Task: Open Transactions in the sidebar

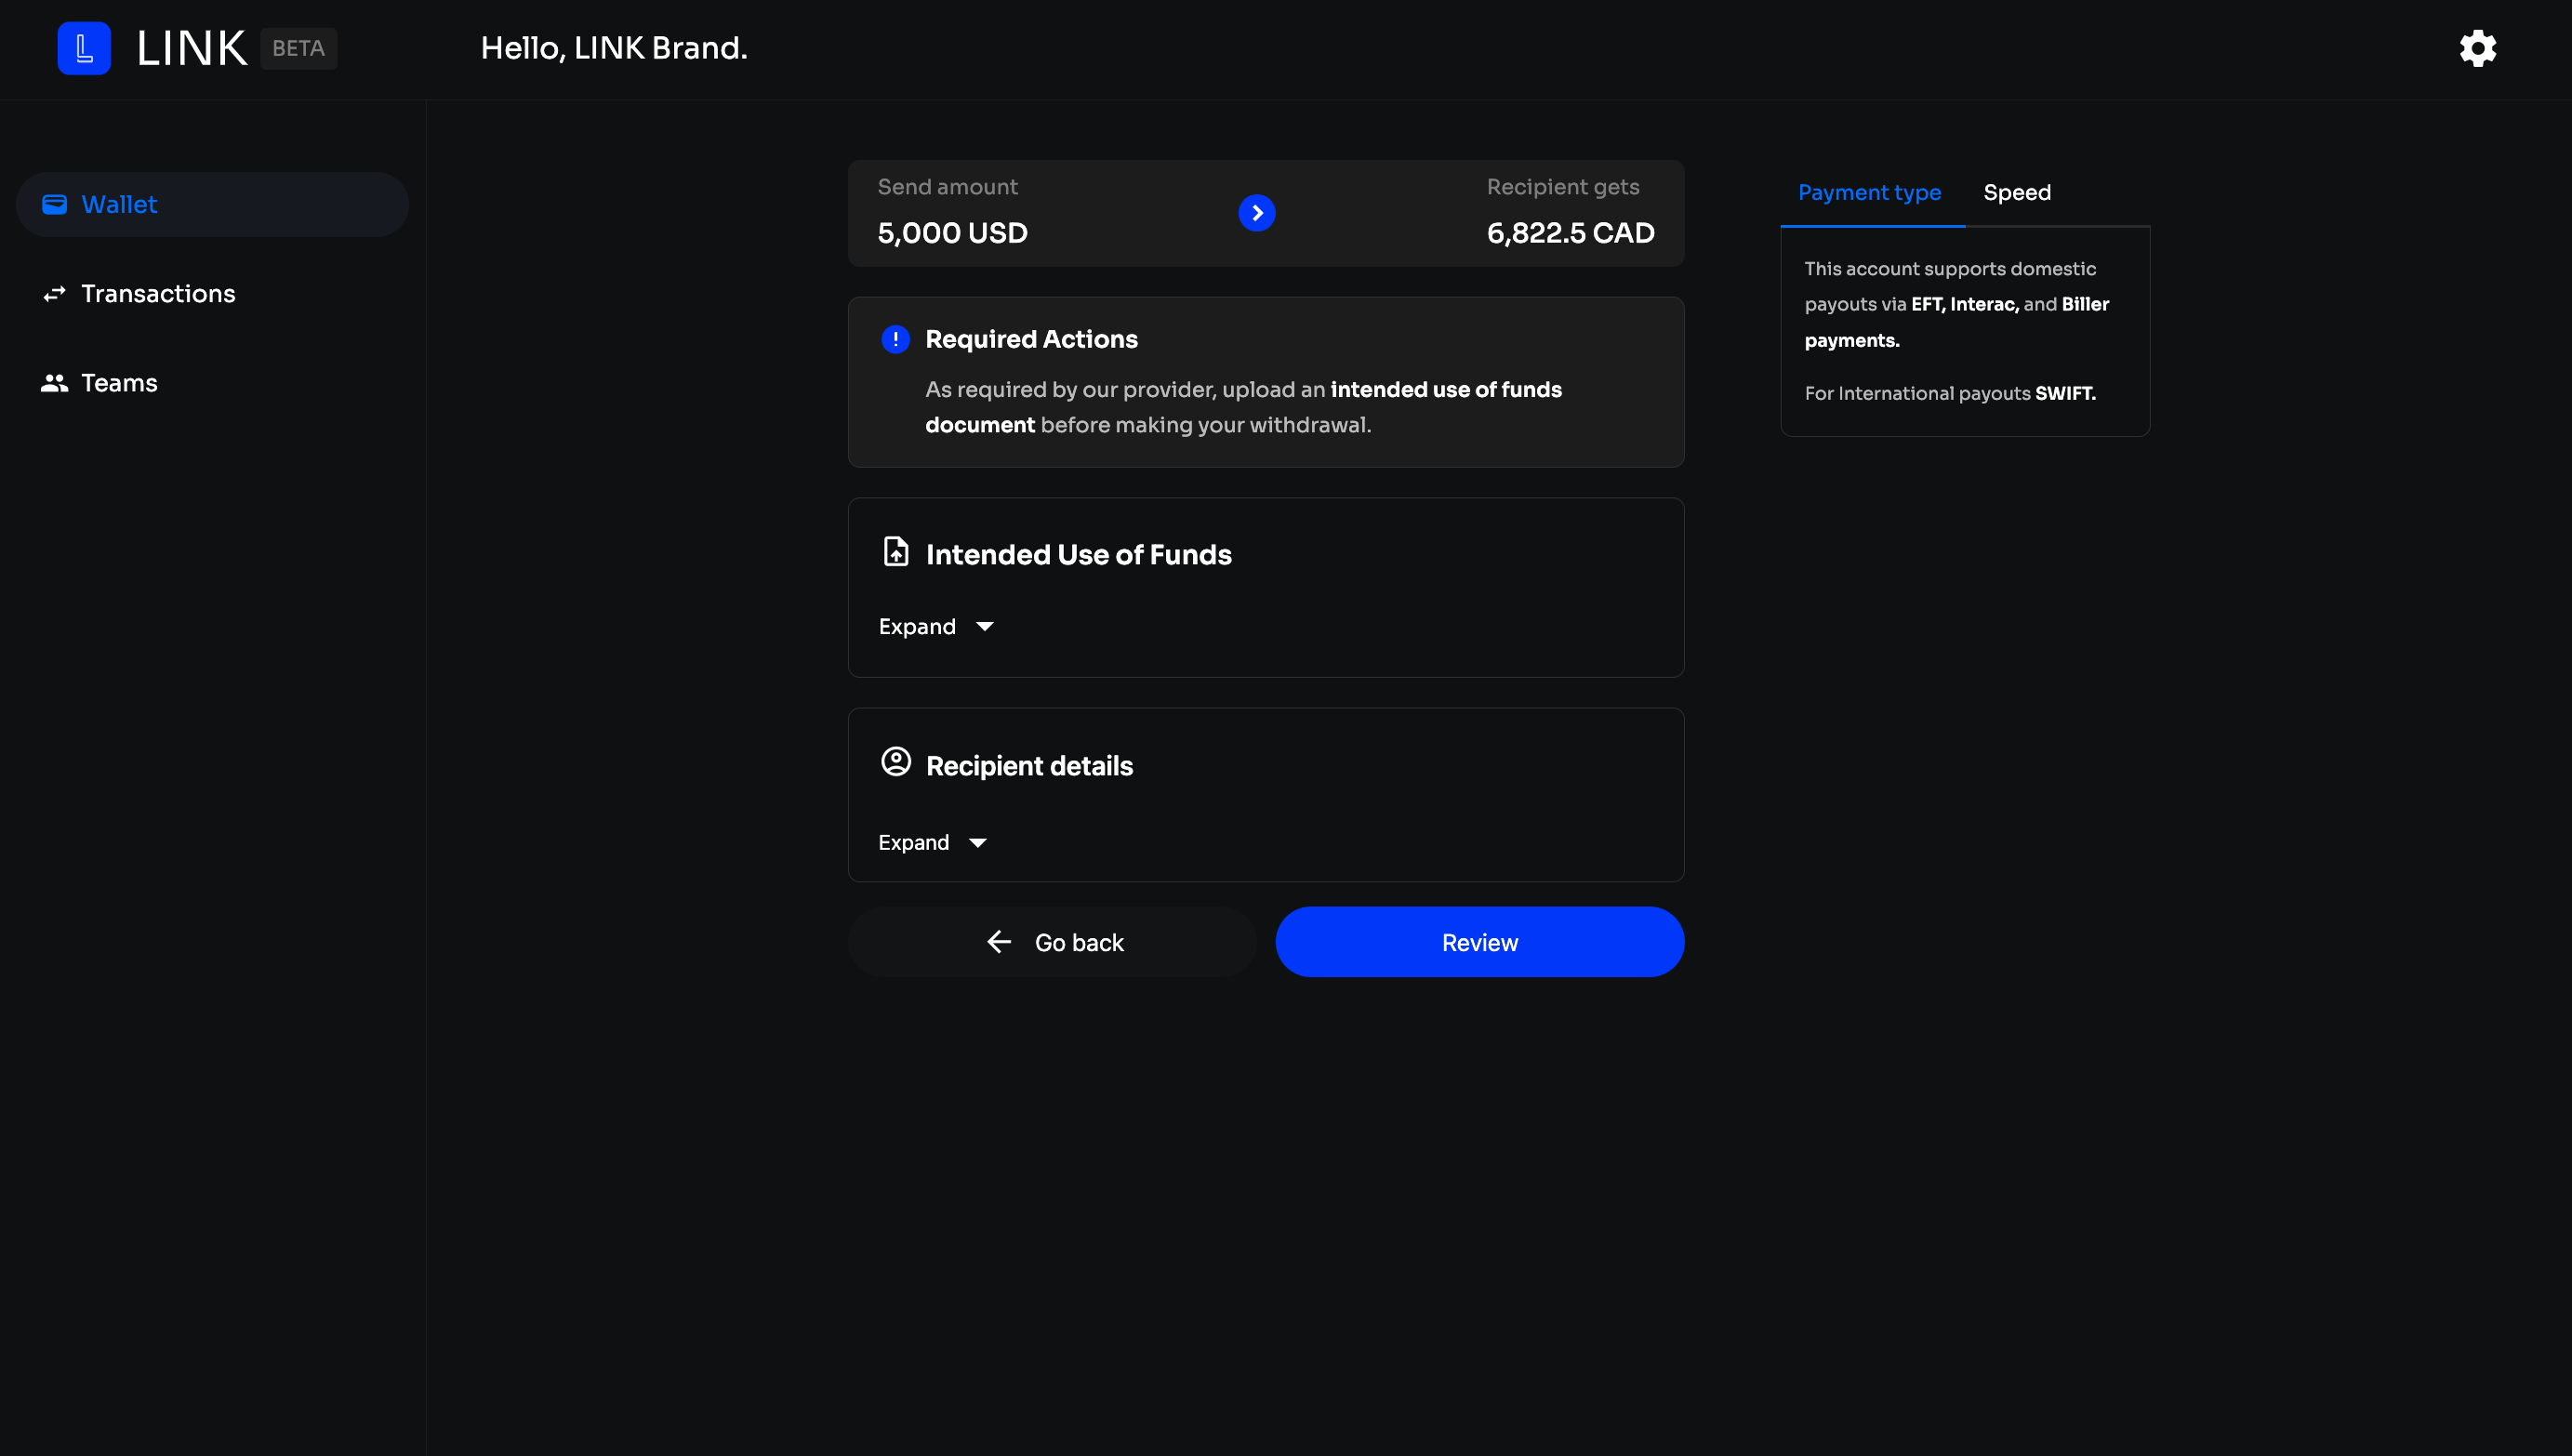Action: pos(158,294)
